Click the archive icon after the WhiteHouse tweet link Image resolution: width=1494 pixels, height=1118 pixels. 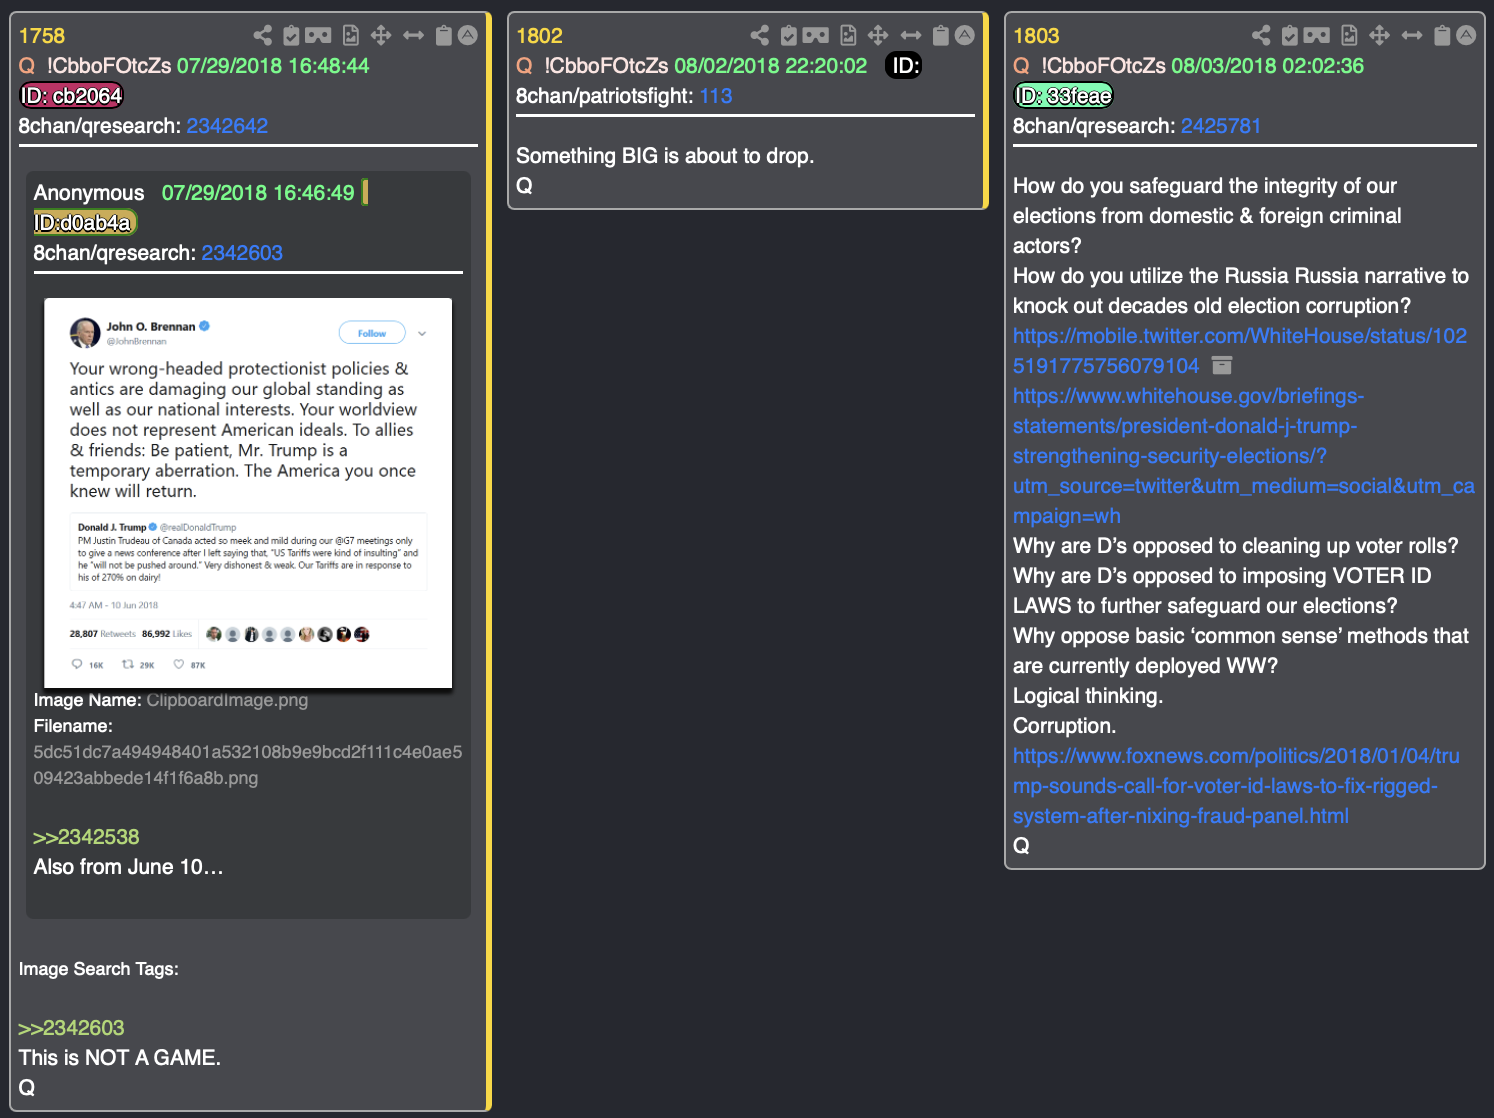pos(1222,365)
